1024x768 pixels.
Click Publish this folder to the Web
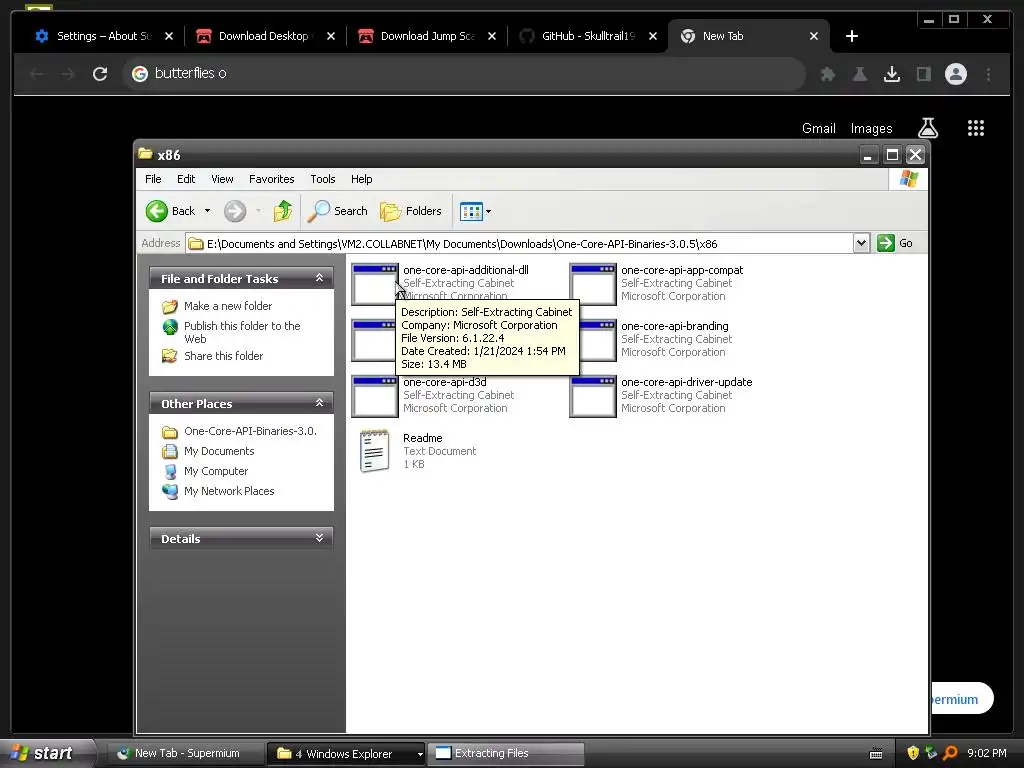click(x=241, y=332)
